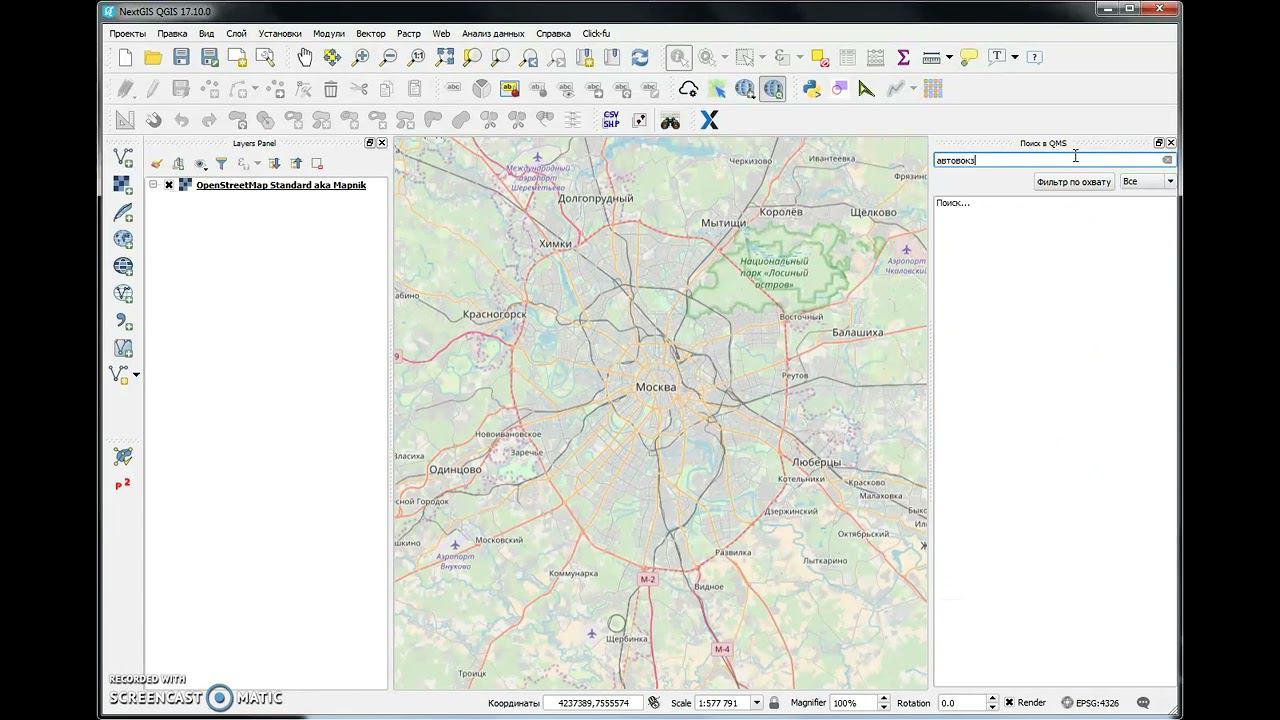This screenshot has width=1280, height=720.
Task: Filter legend funnel icon in Layers Panel
Action: tap(221, 164)
